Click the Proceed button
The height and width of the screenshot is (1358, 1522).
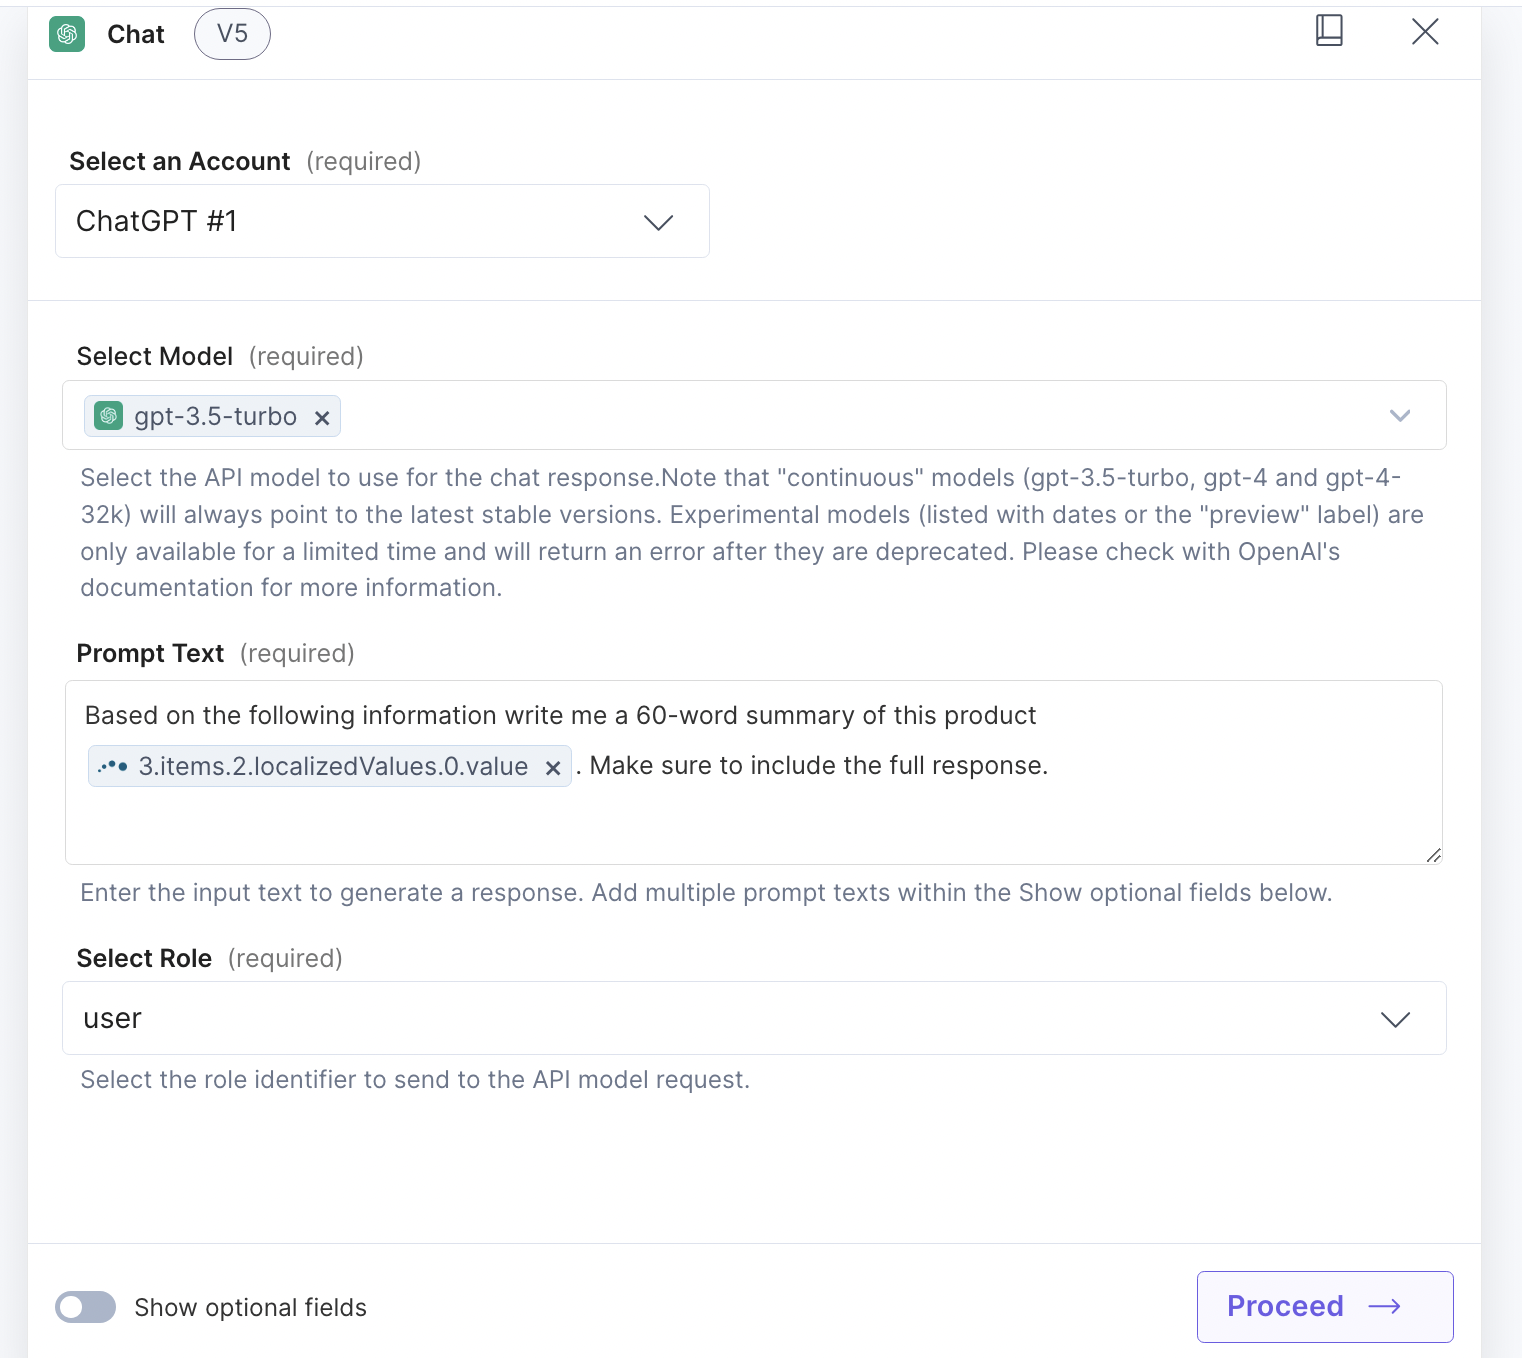pos(1325,1306)
